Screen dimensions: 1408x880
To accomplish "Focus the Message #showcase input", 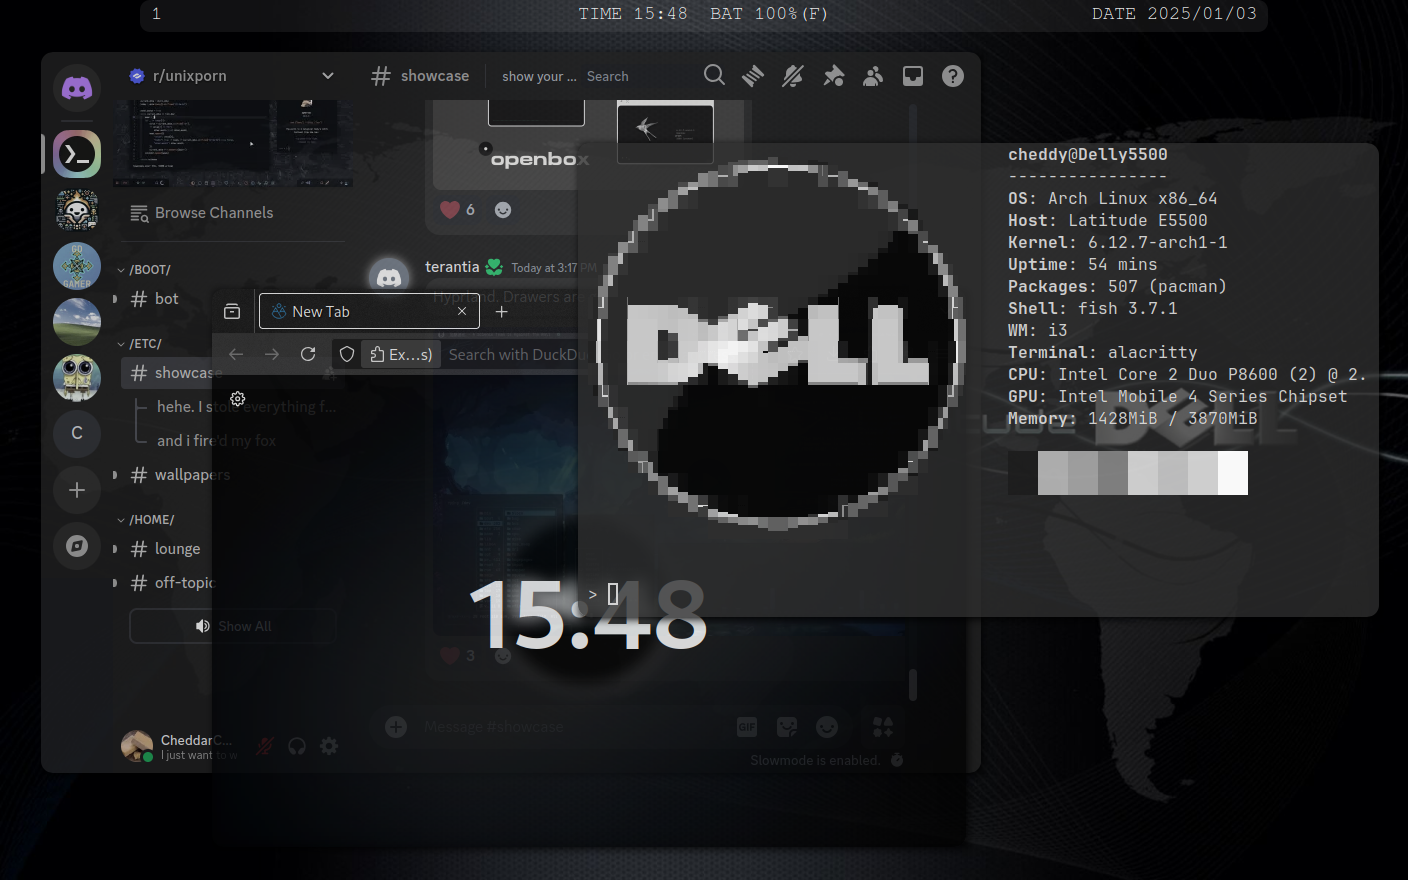I will pos(570,727).
